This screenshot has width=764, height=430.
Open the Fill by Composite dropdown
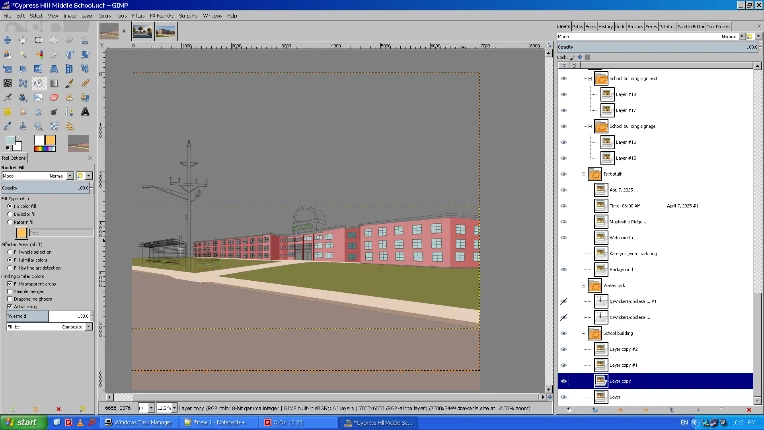click(49, 327)
